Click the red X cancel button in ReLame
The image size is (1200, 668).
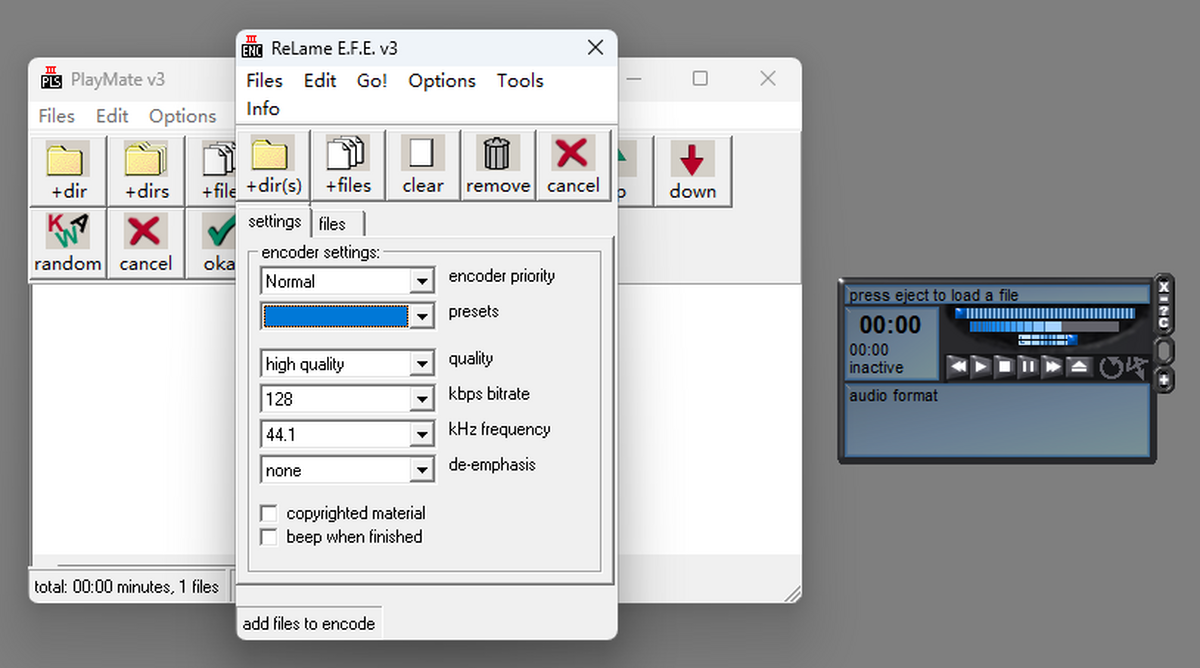pos(573,165)
